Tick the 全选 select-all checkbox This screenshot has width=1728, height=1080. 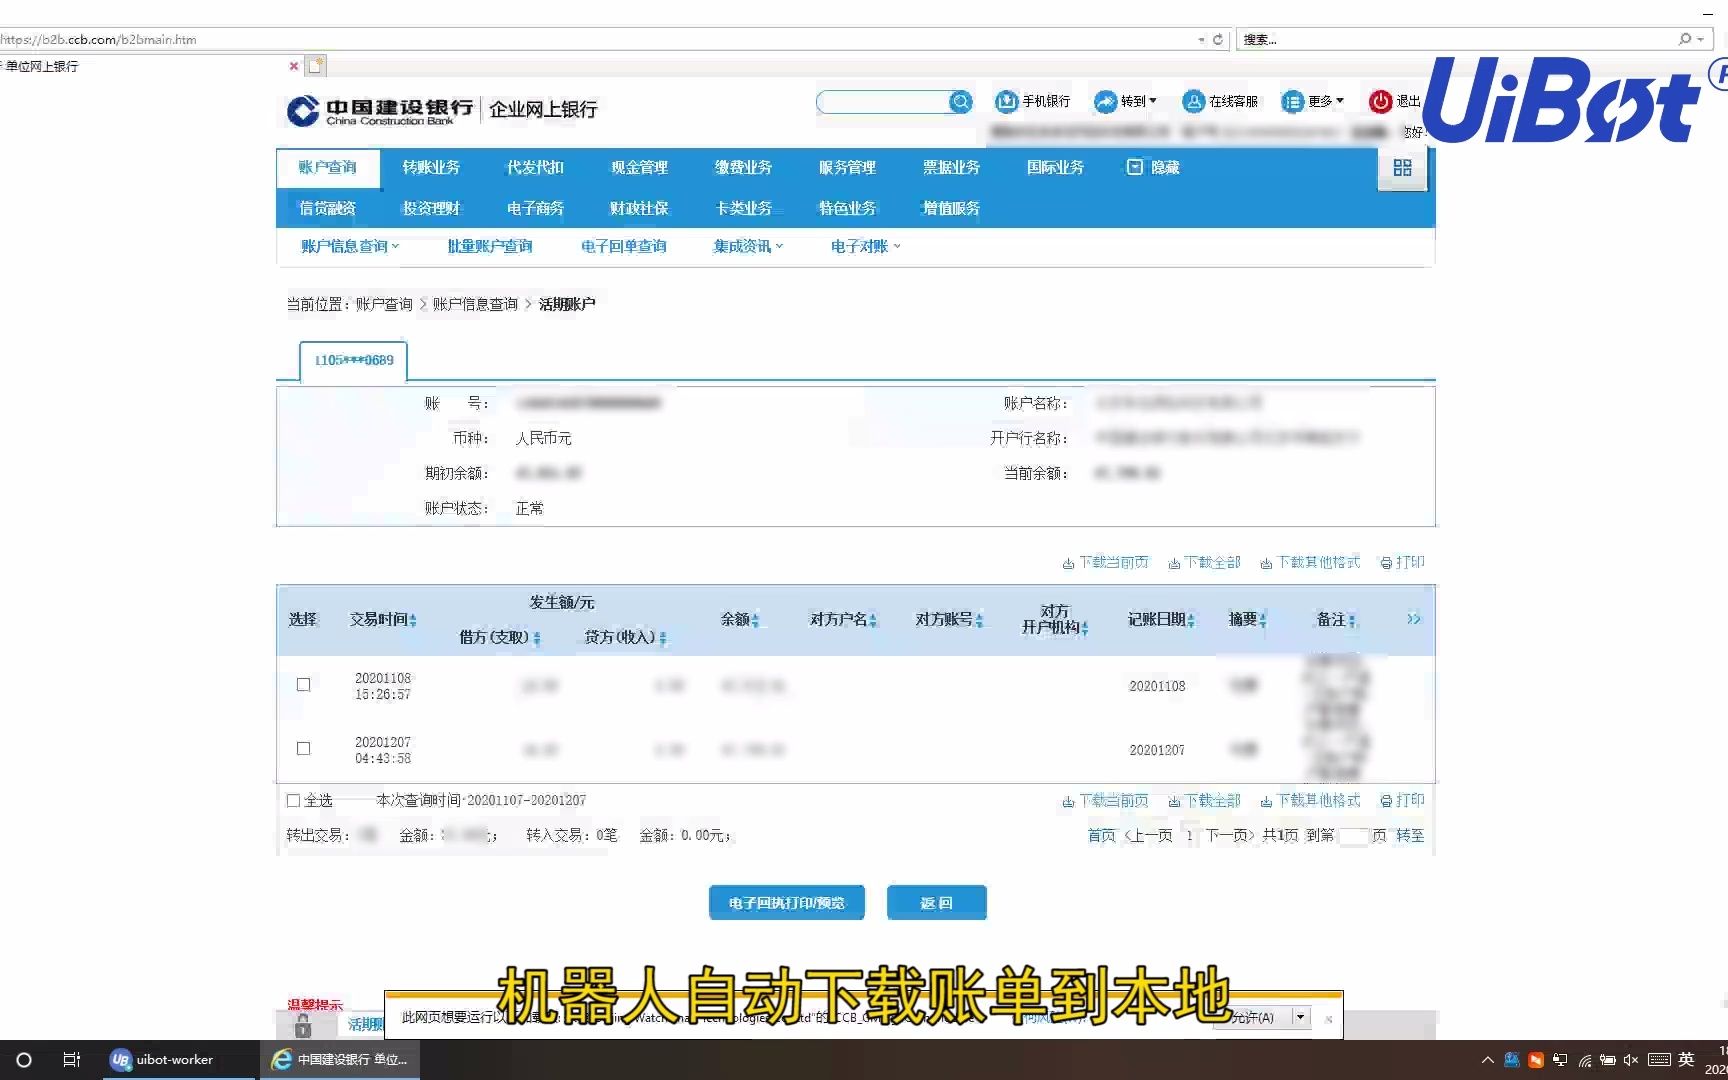(293, 801)
